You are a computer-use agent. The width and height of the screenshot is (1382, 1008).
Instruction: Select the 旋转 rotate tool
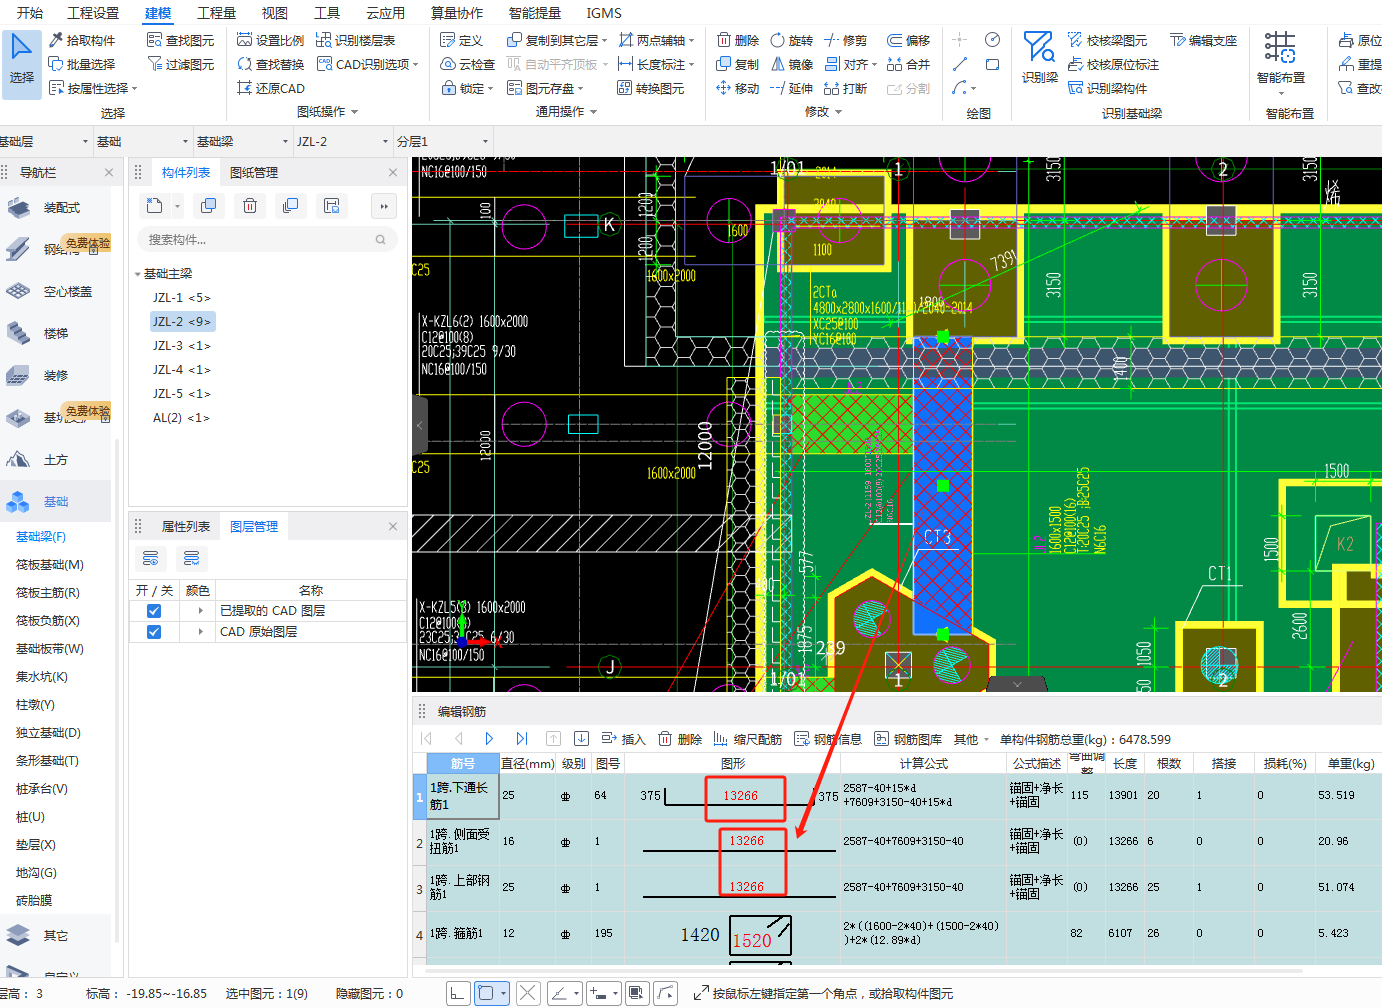tap(792, 40)
